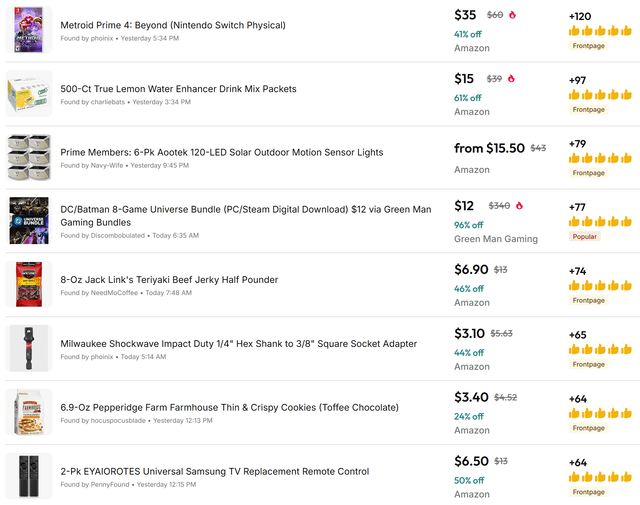
Task: Click the $6.90 price on beef jerky
Action: pos(471,269)
